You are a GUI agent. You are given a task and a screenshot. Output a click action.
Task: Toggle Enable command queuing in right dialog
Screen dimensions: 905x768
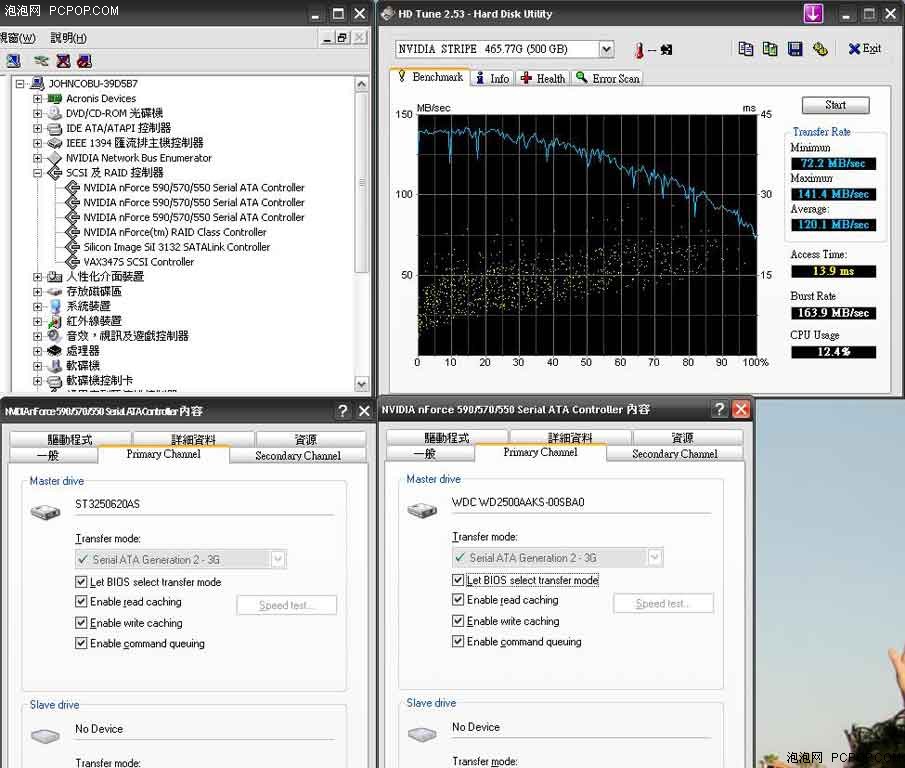coord(458,641)
